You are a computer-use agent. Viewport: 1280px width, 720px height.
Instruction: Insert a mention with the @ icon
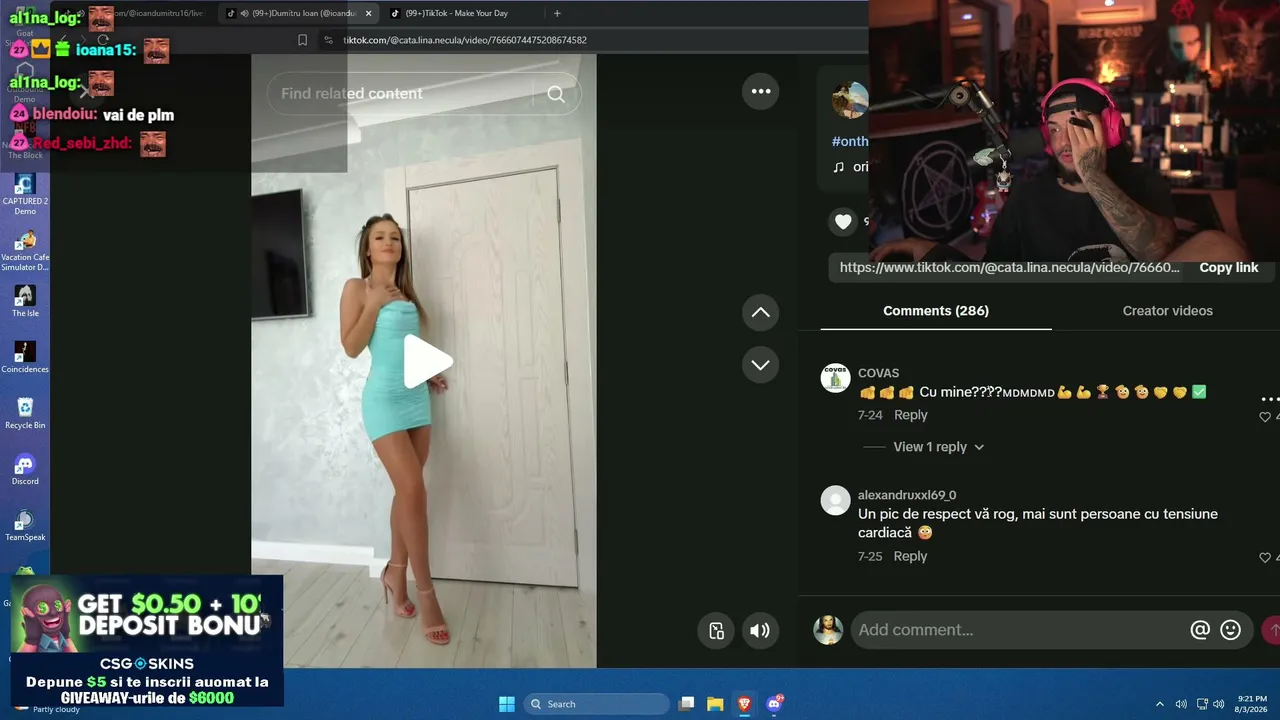click(x=1200, y=630)
